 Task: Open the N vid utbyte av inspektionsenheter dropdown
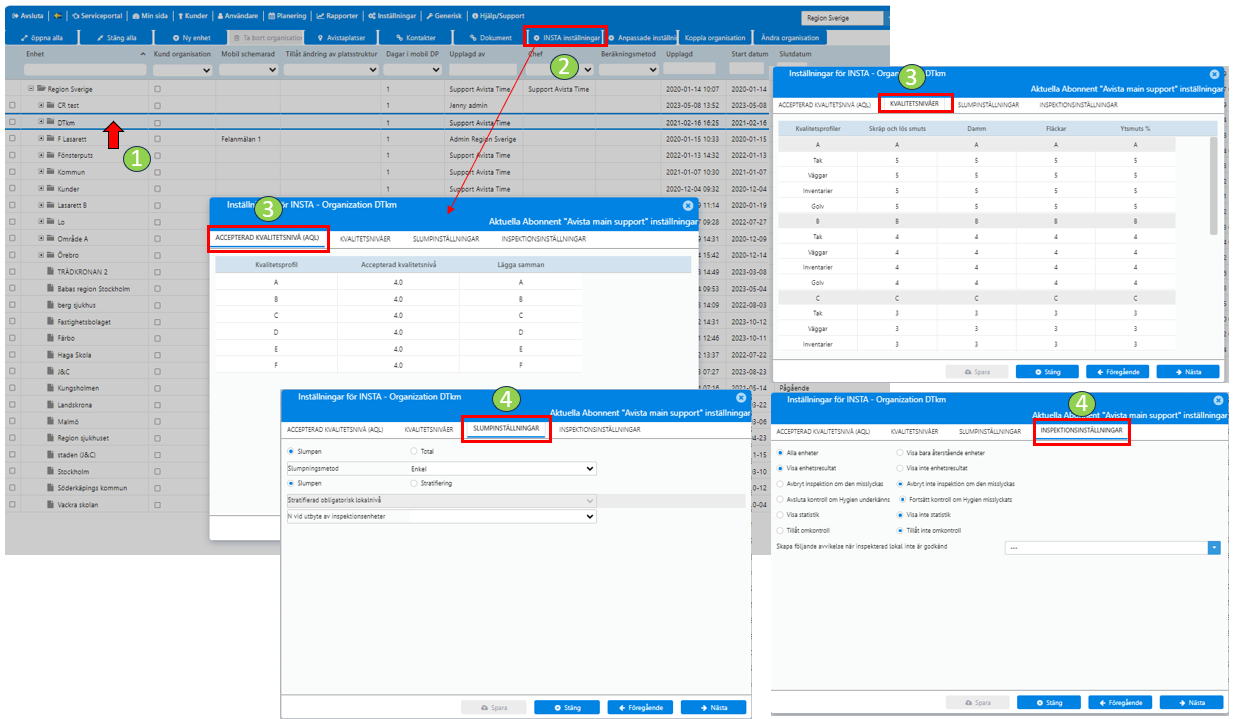[x=505, y=516]
